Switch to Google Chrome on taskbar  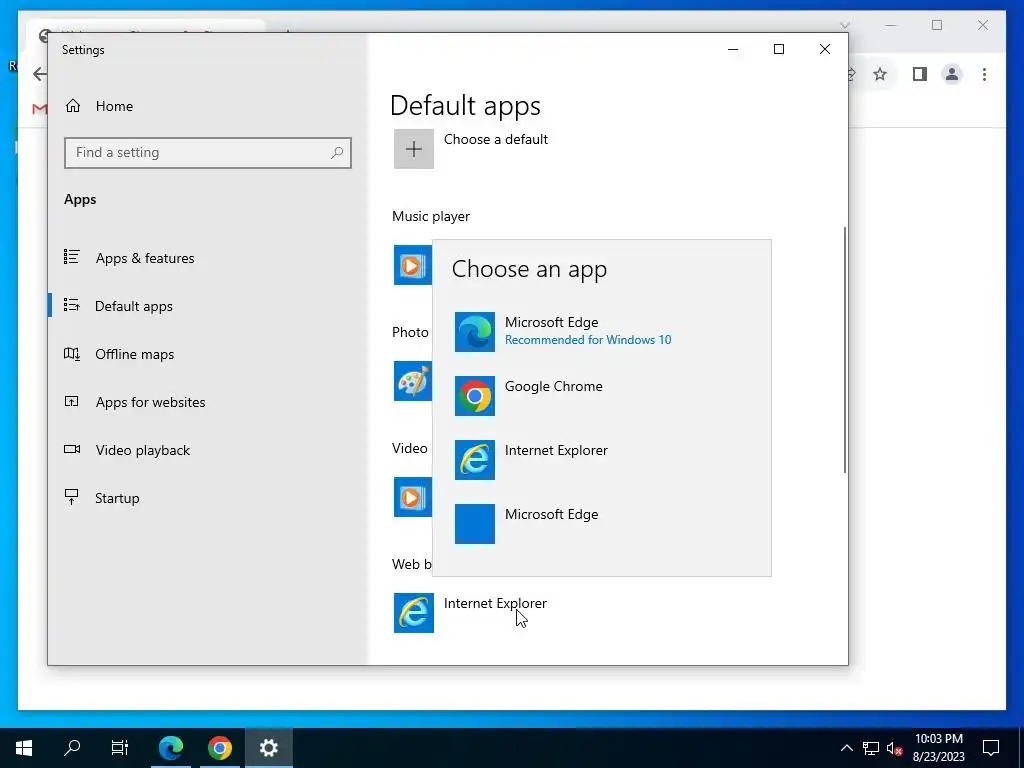(219, 748)
